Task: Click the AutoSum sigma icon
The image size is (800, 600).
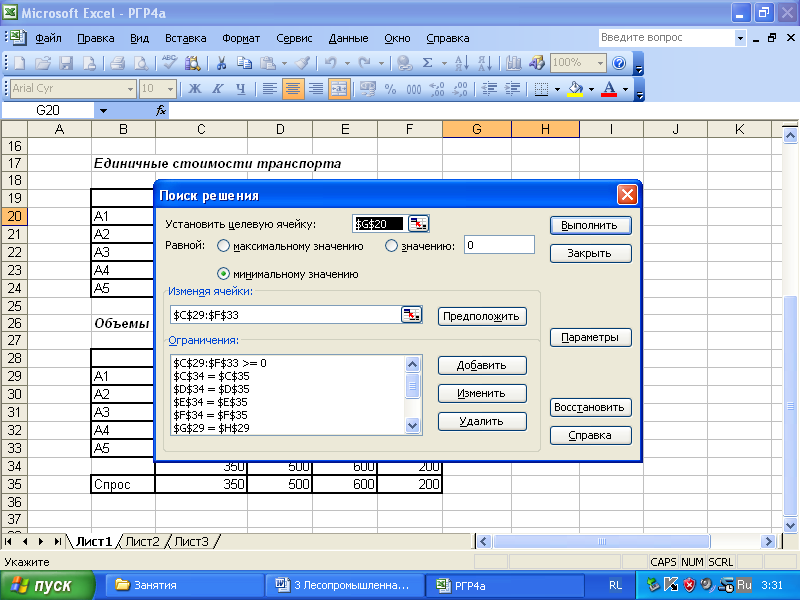Action: [x=428, y=63]
